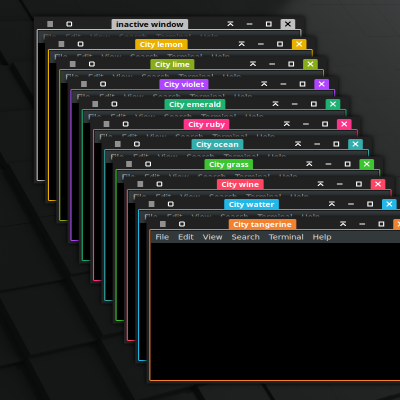Viewport: 400px width, 400px height.
Task: Minimize the City tangerine window
Action: pyautogui.click(x=362, y=224)
